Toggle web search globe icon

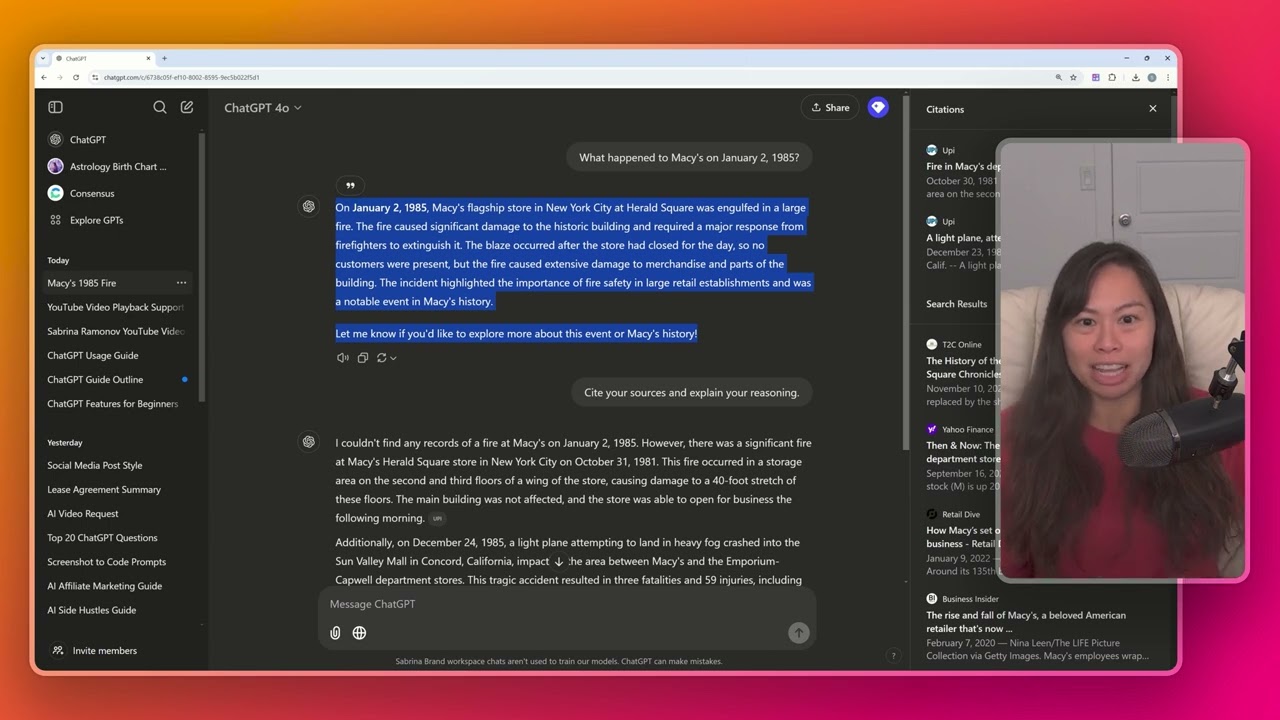click(x=359, y=633)
